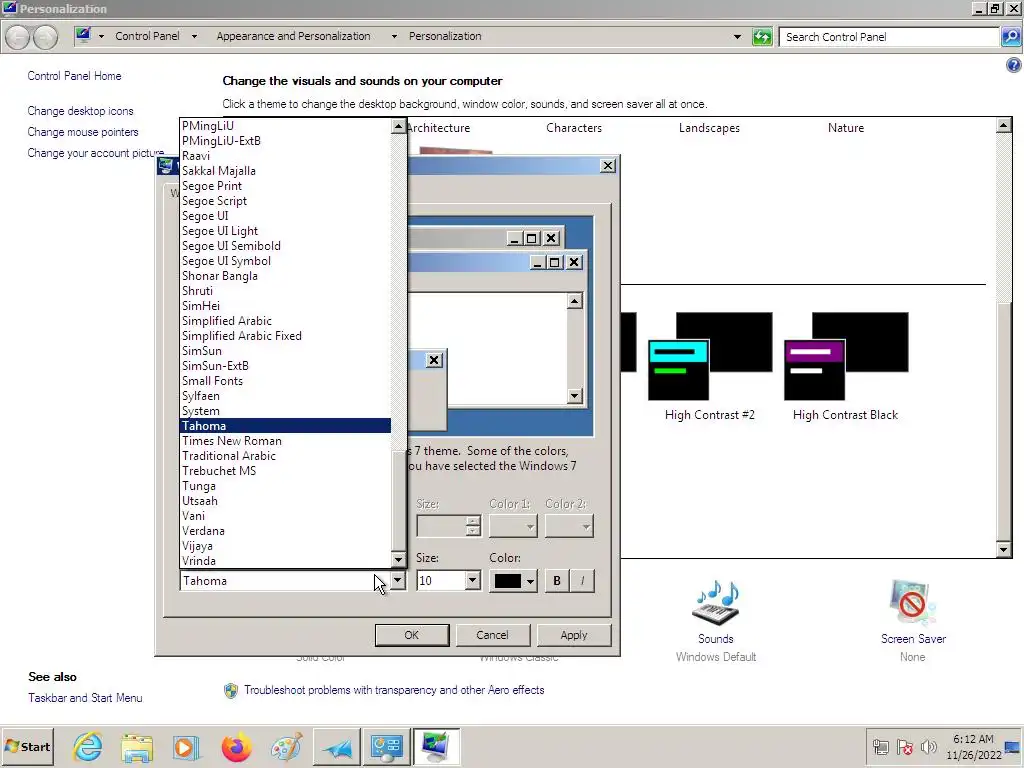The image size is (1024, 768).
Task: Click the Screen Saver icon
Action: click(912, 603)
